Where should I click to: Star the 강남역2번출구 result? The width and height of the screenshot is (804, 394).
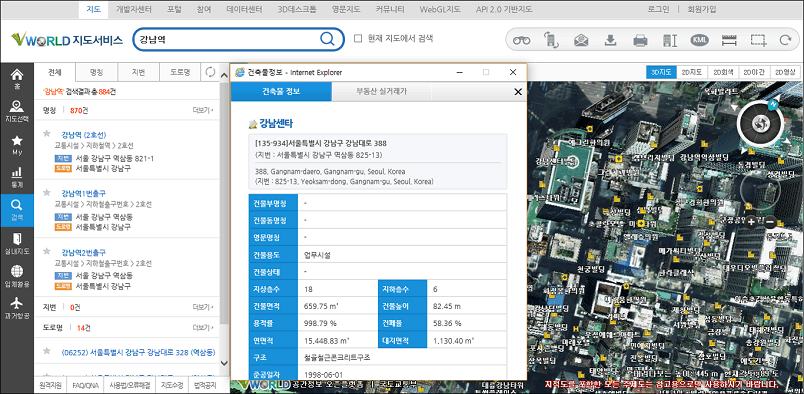tap(47, 251)
